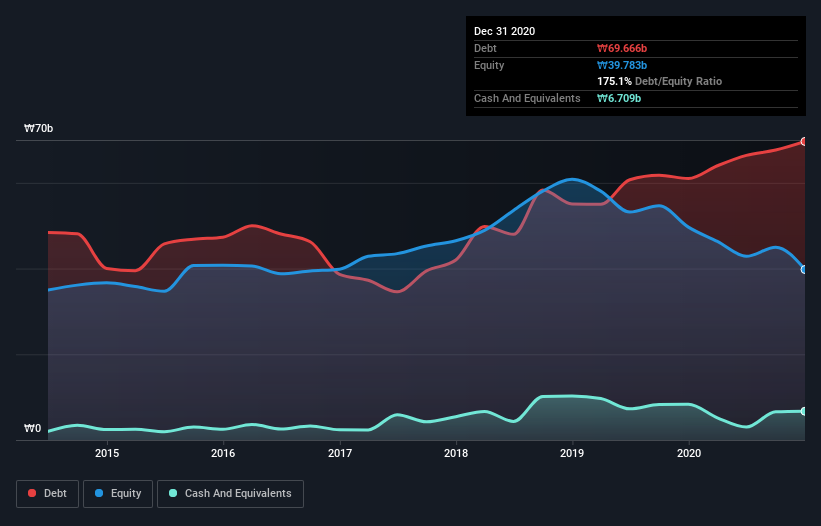Click the 175.1% Debt/Equity Ratio text
Viewport: 821px width, 526px height.
pyautogui.click(x=659, y=82)
